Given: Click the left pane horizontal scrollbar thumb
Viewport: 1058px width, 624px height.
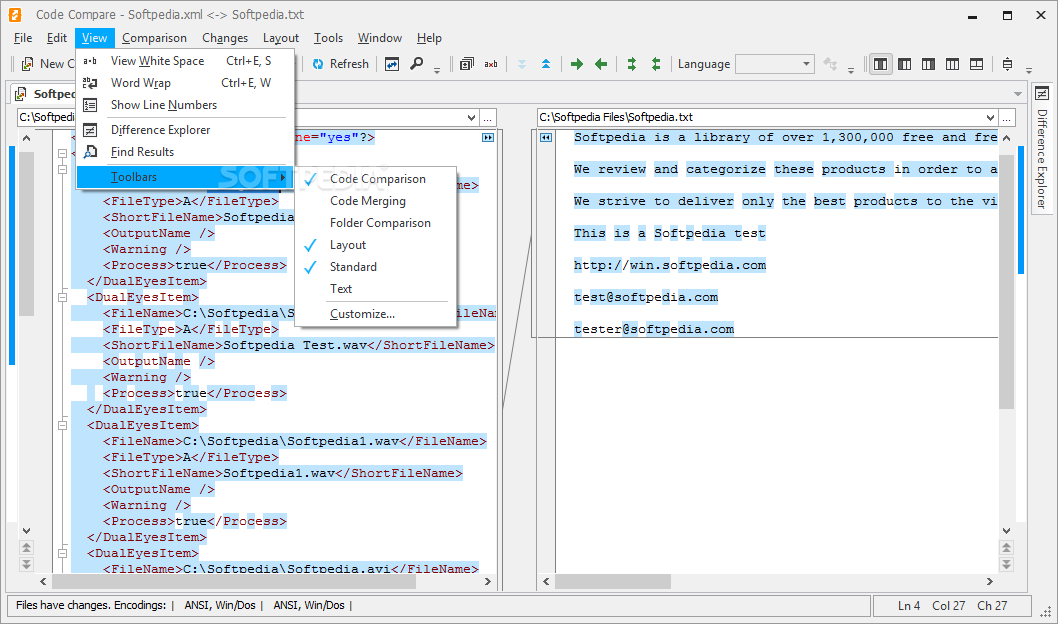Looking at the screenshot, I should (x=234, y=582).
